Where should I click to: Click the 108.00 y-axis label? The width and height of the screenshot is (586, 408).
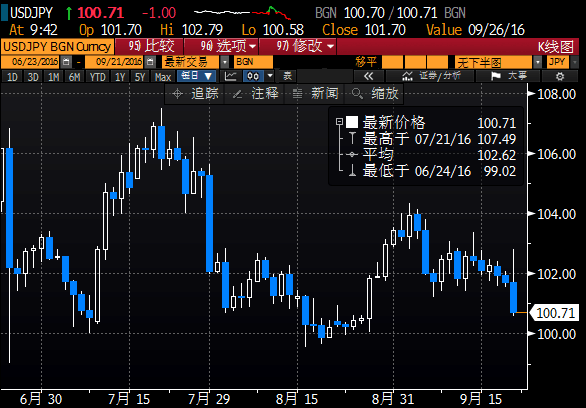tap(556, 93)
